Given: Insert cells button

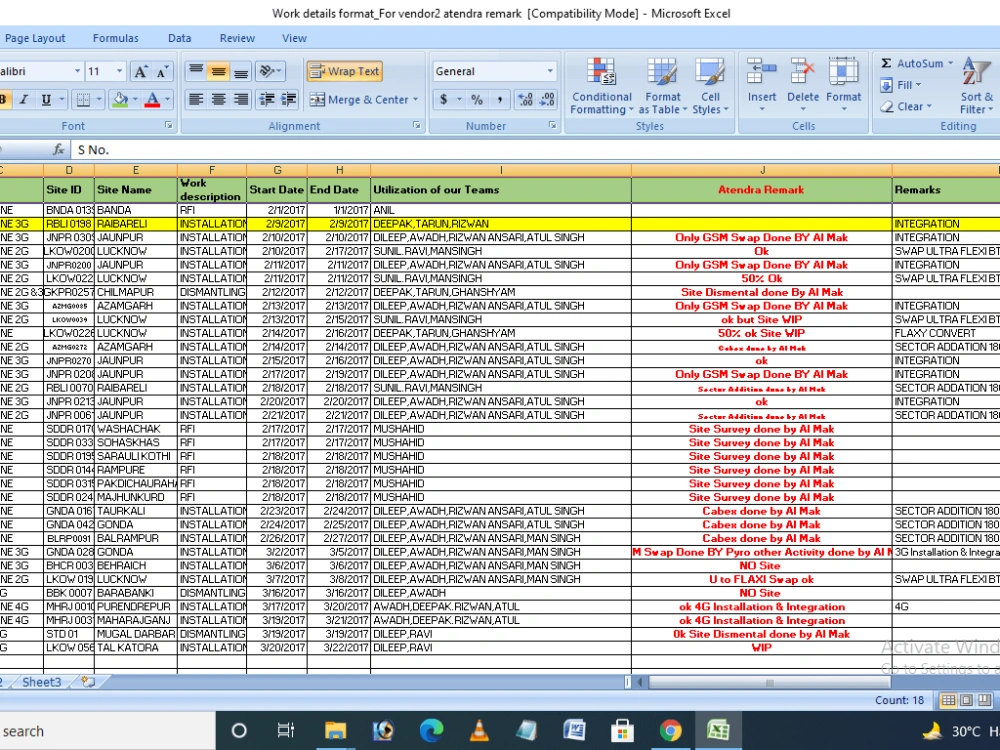Looking at the screenshot, I should 761,84.
